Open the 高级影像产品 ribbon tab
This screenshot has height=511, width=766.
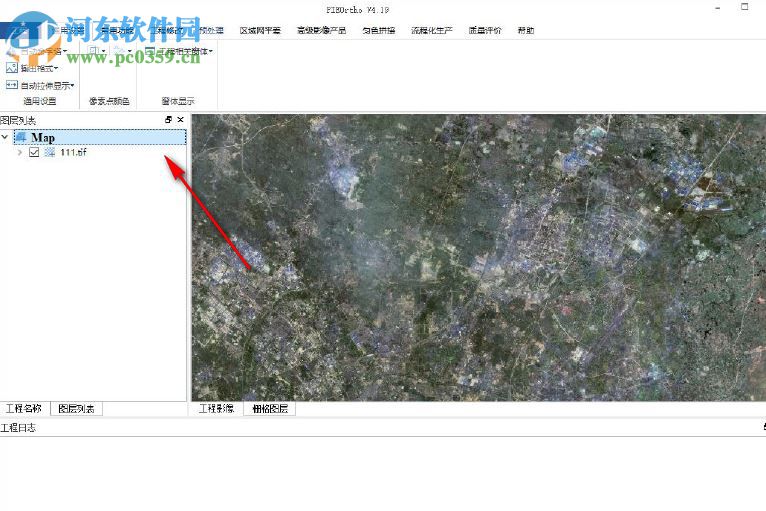(x=321, y=30)
